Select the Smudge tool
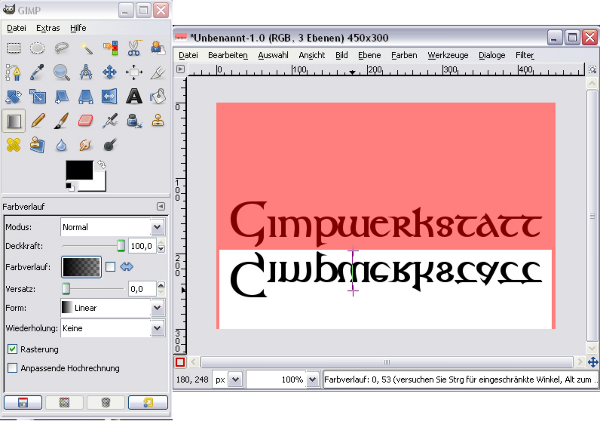This screenshot has width=600, height=421. pos(86,145)
